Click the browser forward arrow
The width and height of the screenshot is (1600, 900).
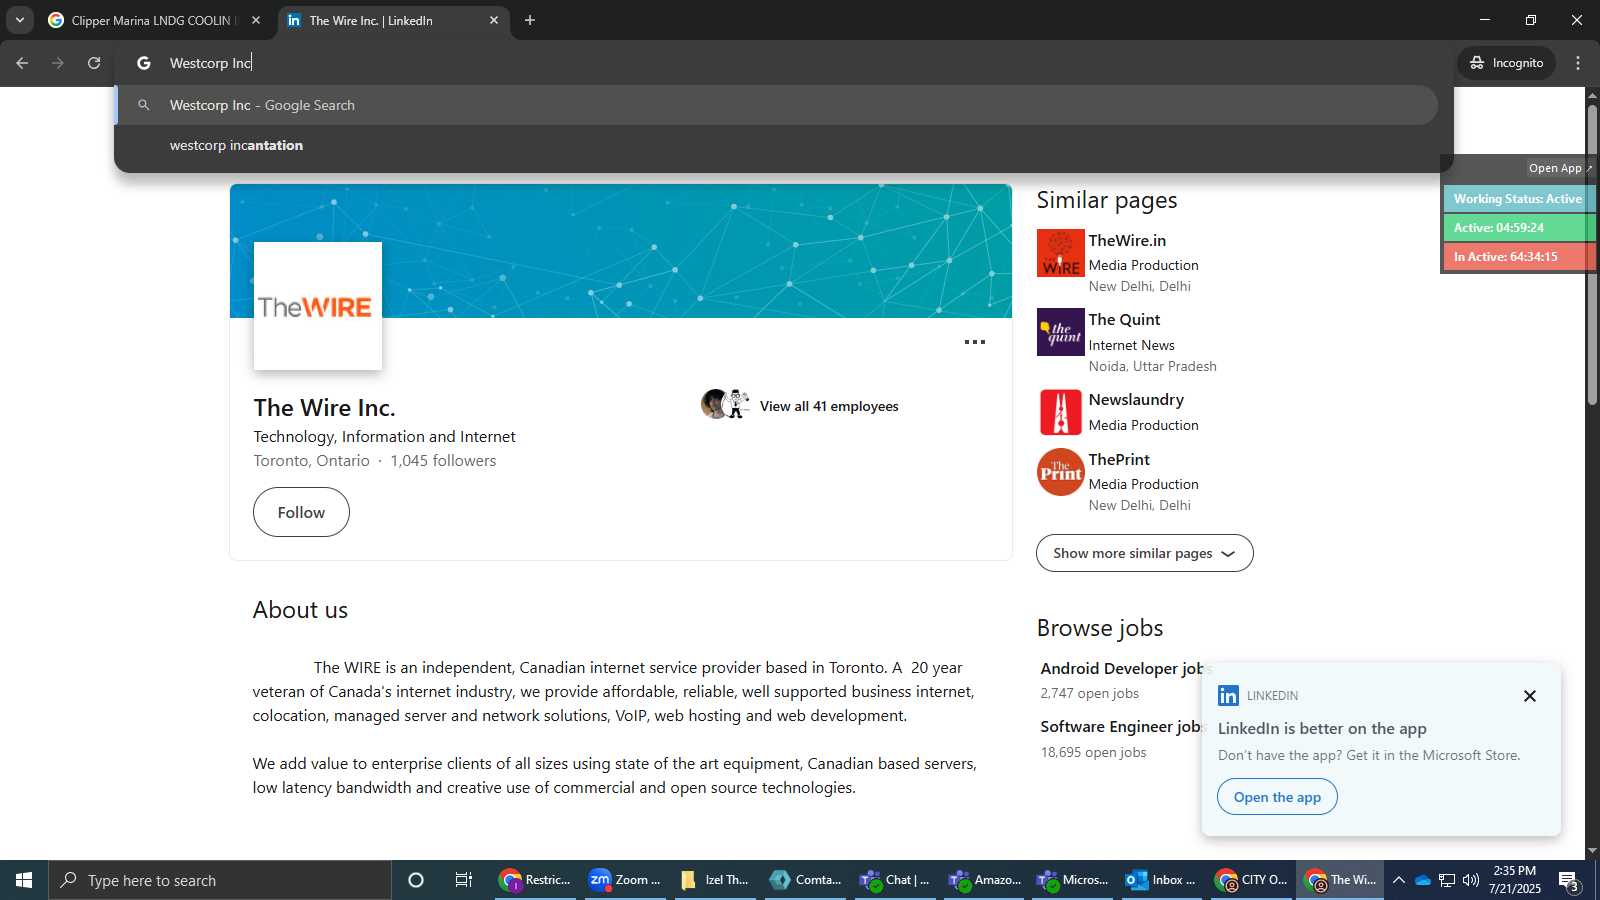58,63
